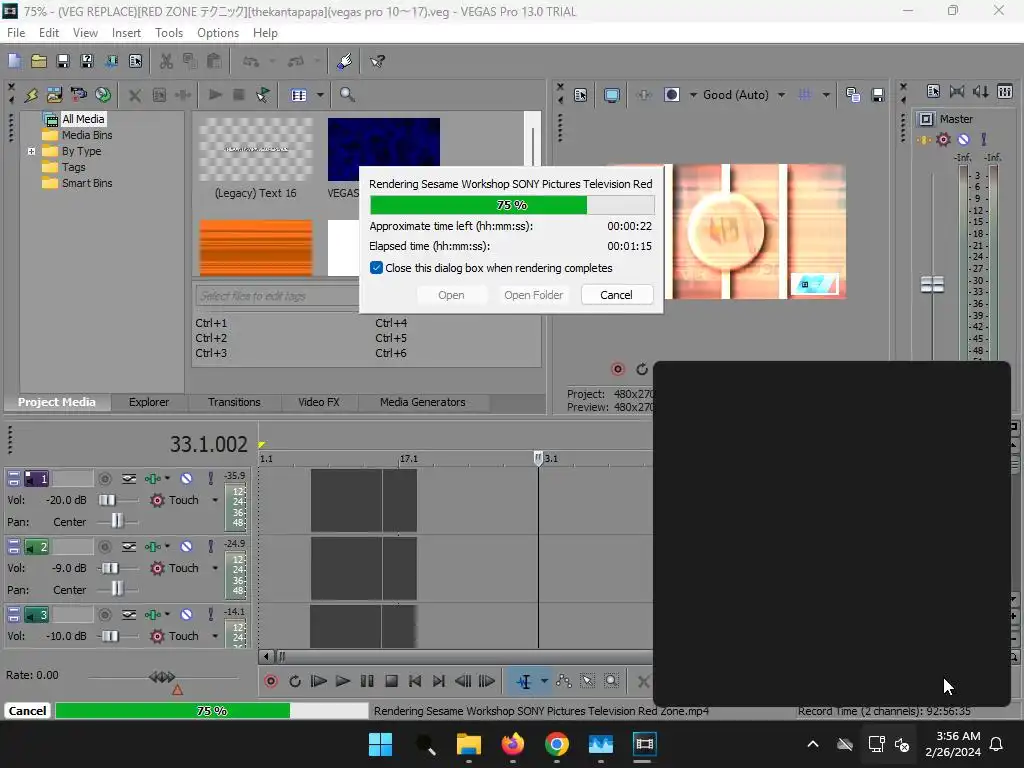Mute audio track 2
Screen dimensions: 1024x768
pos(186,547)
